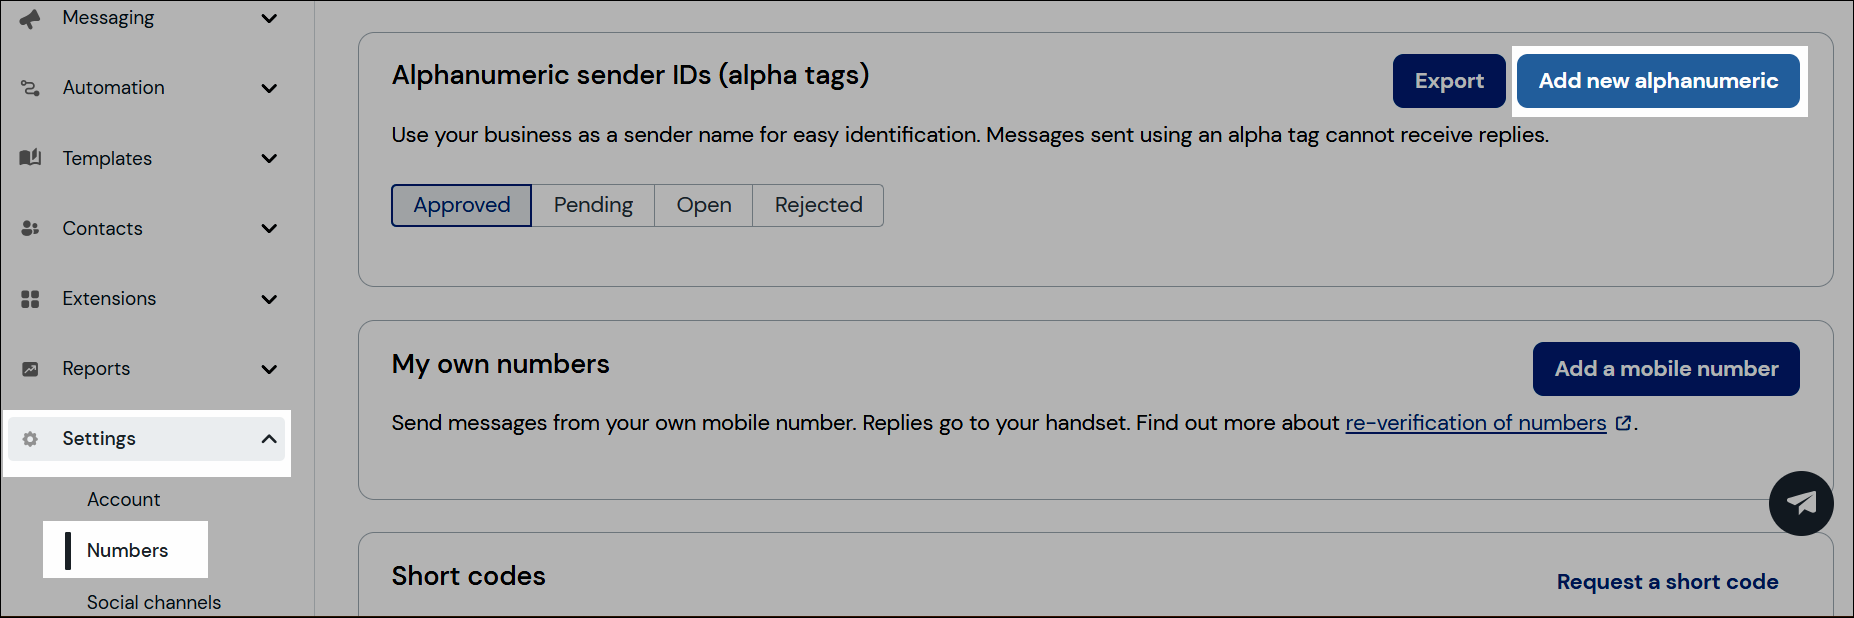Click the Export button
This screenshot has width=1854, height=618.
pyautogui.click(x=1448, y=81)
